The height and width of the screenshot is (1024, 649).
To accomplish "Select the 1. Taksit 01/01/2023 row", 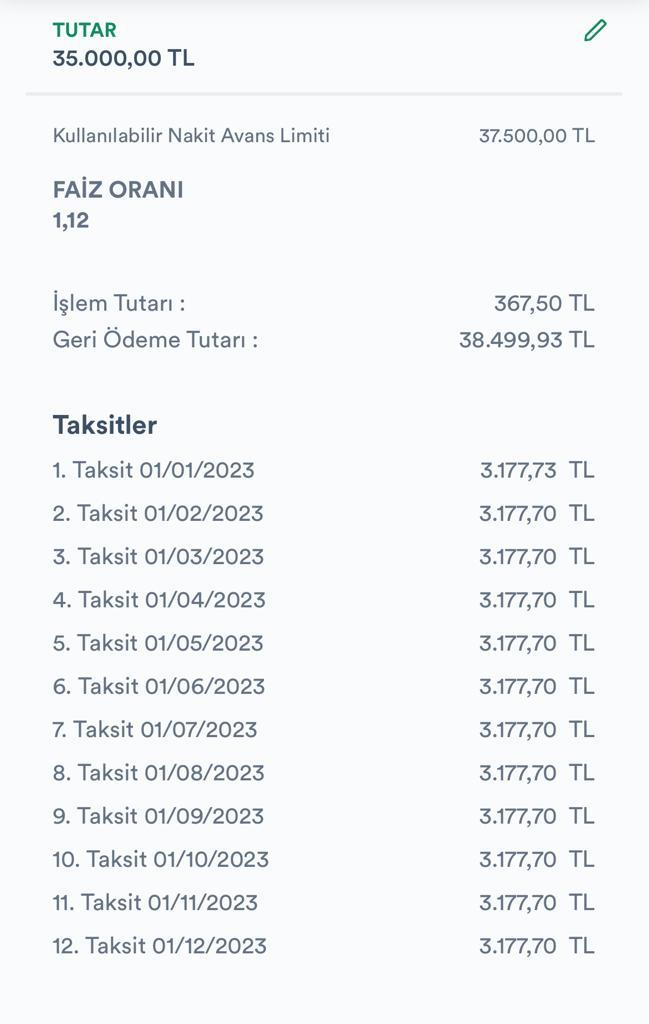I will tap(324, 470).
